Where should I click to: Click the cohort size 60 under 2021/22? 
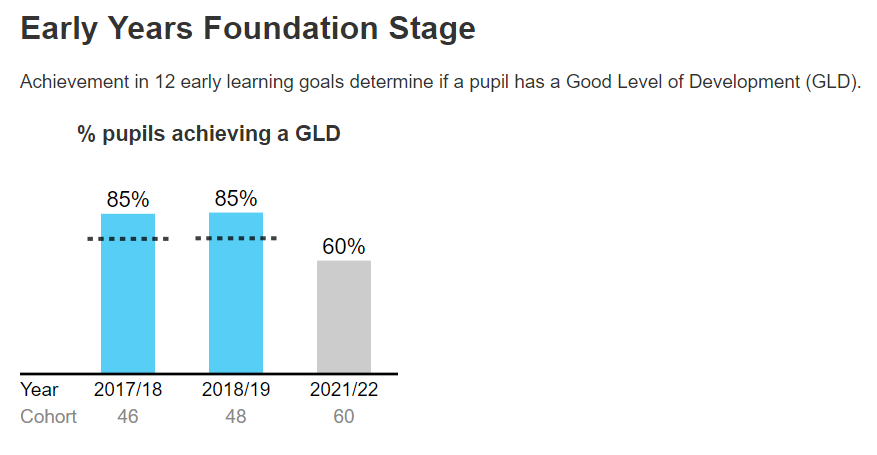pos(344,416)
